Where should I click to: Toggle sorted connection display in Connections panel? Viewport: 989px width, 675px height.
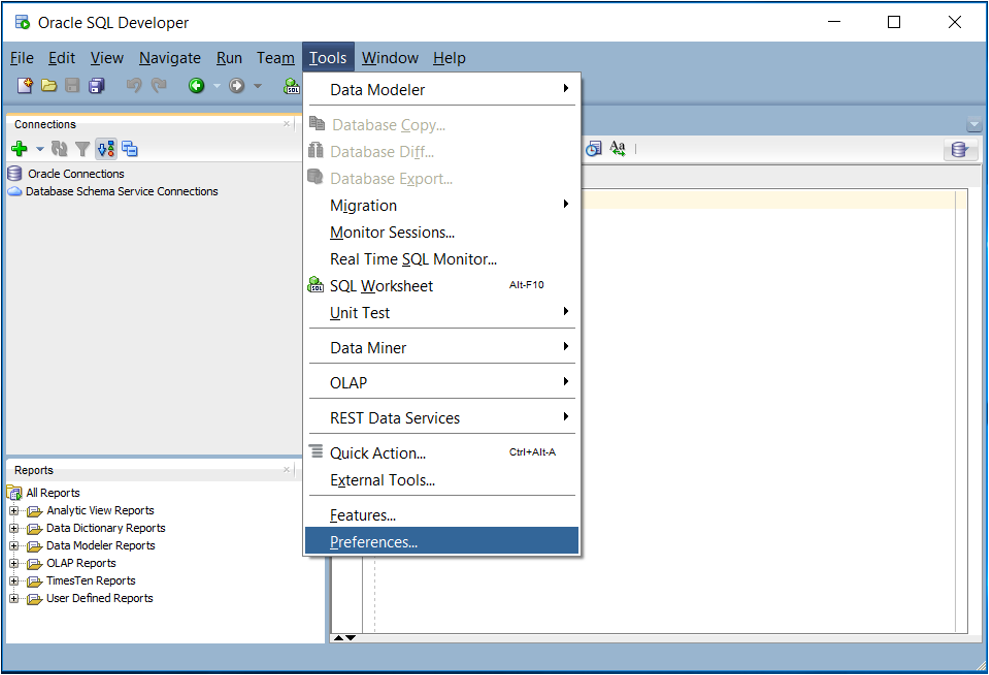click(106, 148)
